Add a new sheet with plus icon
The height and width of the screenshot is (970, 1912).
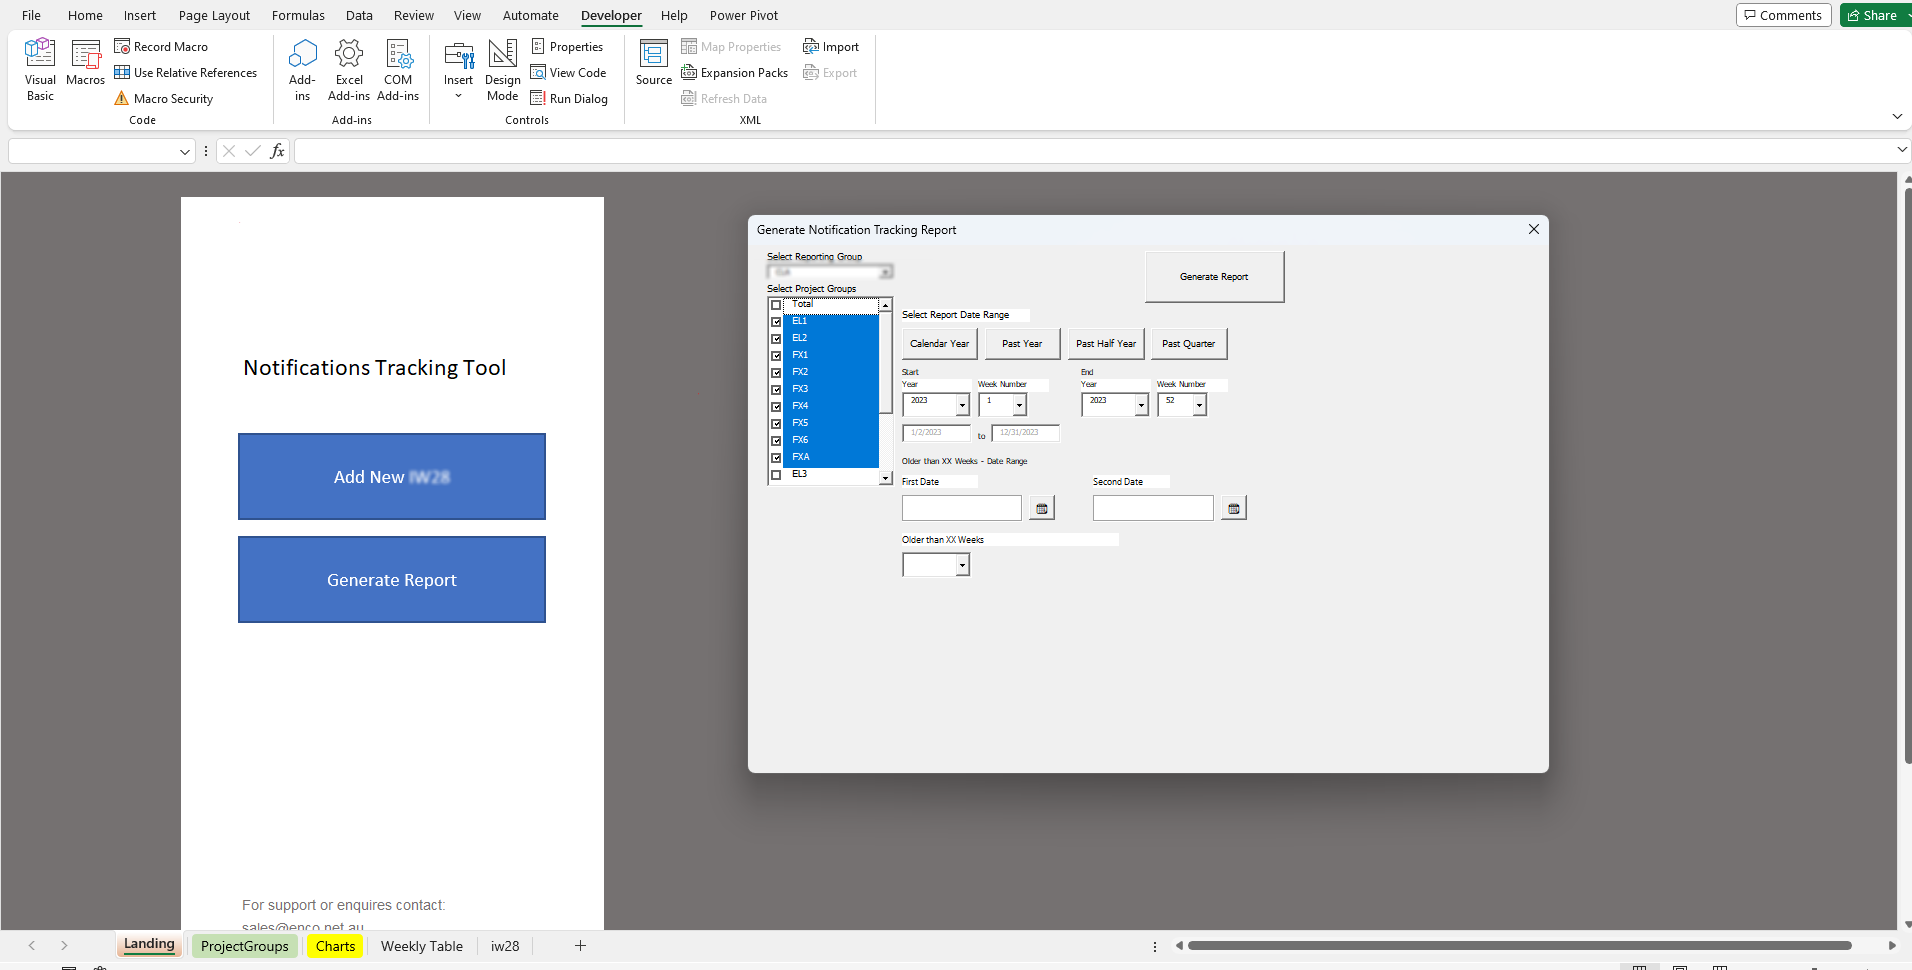coord(580,946)
